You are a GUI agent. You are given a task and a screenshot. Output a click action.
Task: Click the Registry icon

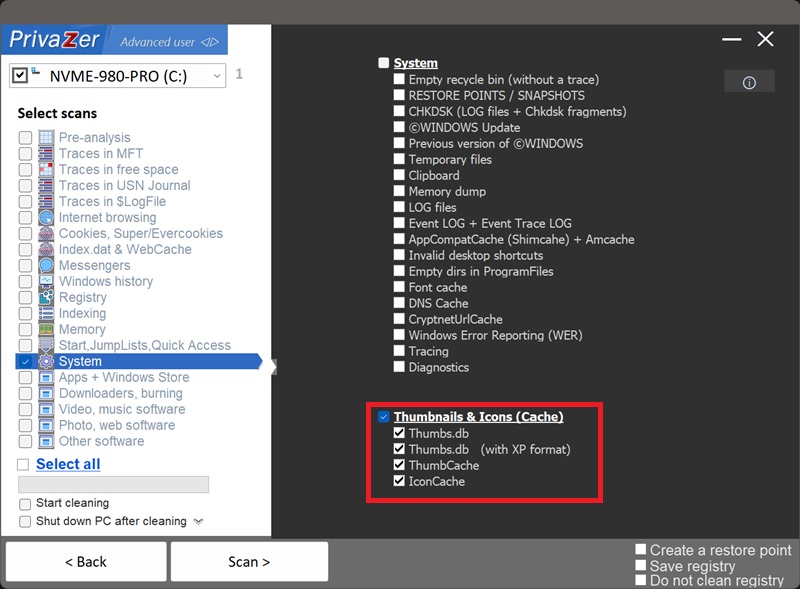pos(46,297)
